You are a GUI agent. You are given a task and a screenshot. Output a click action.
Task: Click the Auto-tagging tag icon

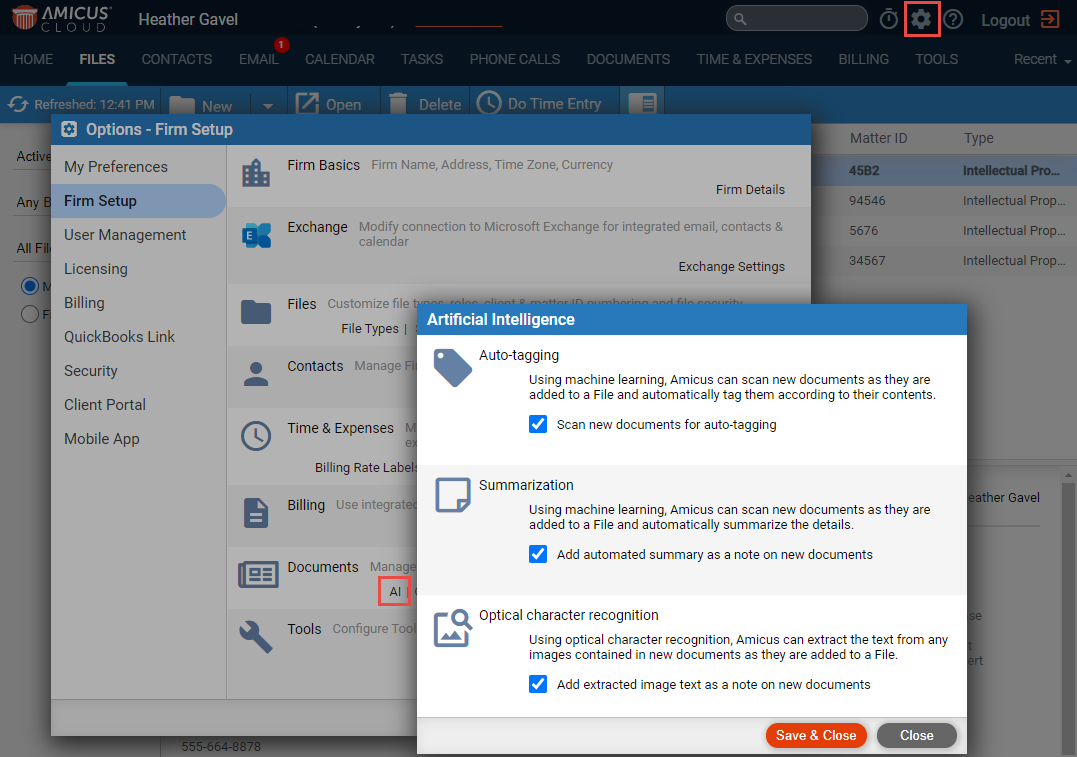click(x=453, y=368)
